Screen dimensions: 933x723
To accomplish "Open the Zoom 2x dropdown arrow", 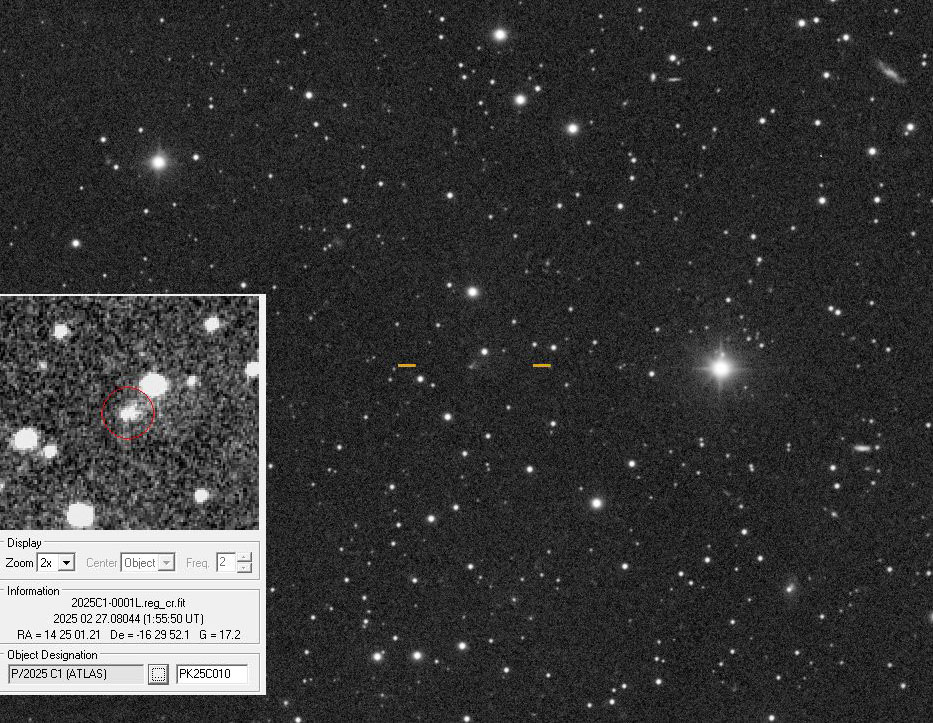I will [67, 562].
